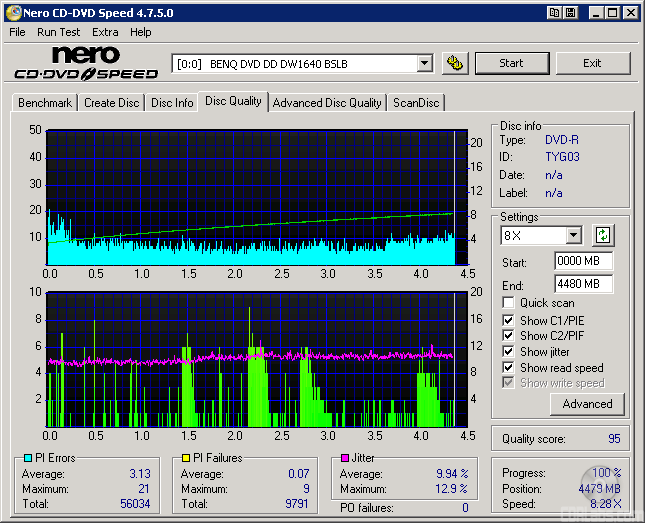Image resolution: width=645 pixels, height=523 pixels.
Task: Click the cyan PI Errors legend square
Action: [x=27, y=458]
